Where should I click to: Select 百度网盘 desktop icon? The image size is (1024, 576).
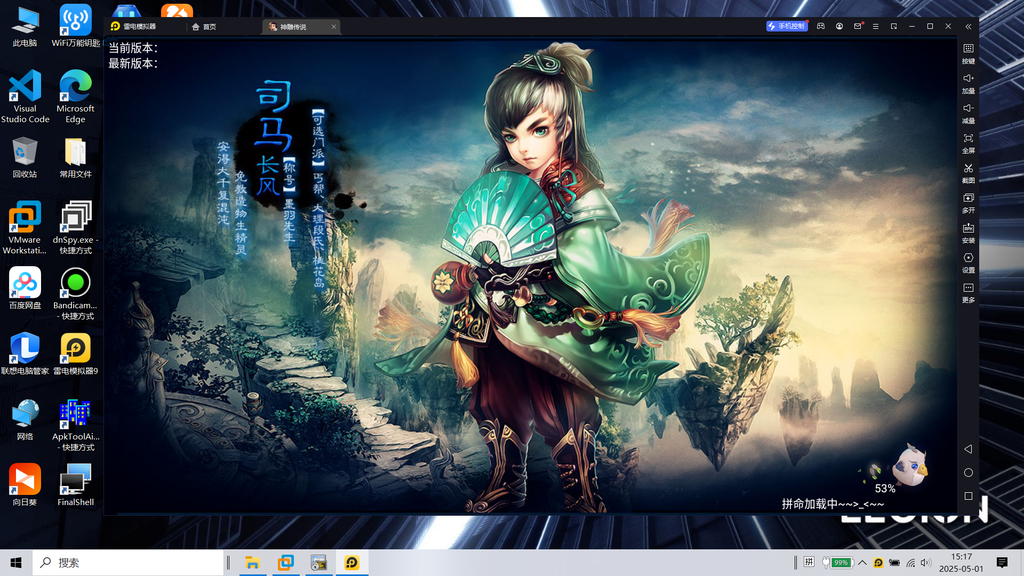[25, 288]
